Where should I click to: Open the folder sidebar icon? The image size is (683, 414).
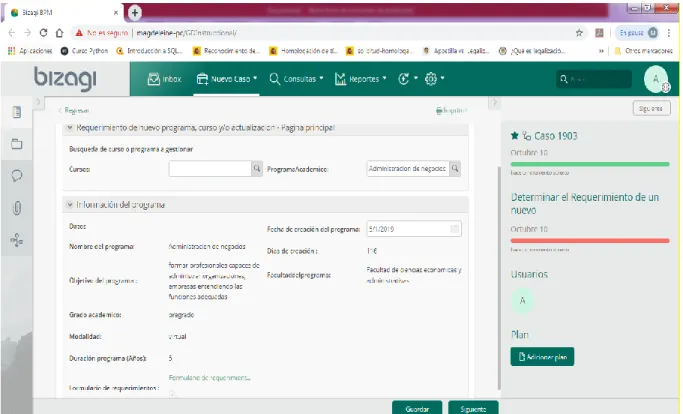click(17, 144)
